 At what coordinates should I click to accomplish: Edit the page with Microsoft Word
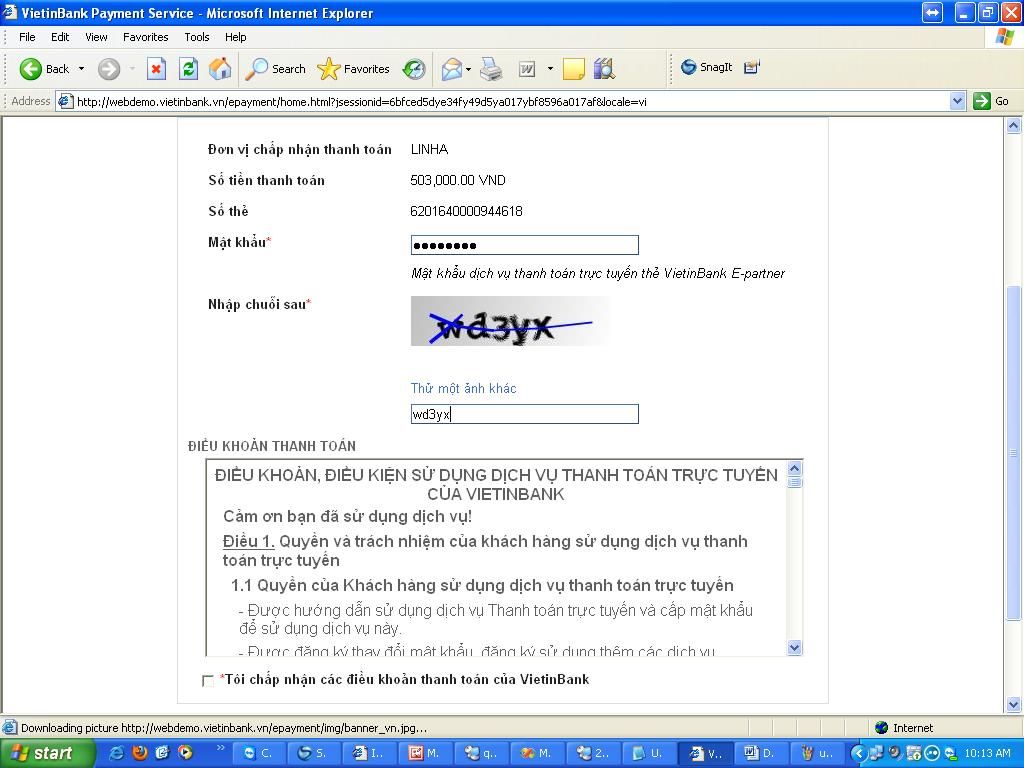[x=527, y=69]
